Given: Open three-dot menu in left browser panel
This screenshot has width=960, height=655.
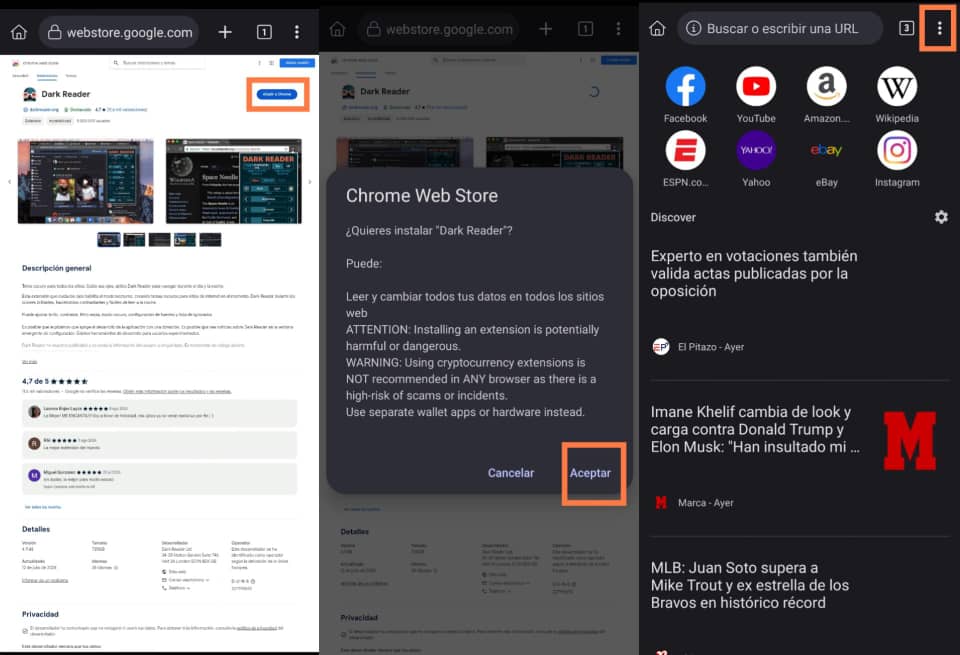Looking at the screenshot, I should click(297, 32).
